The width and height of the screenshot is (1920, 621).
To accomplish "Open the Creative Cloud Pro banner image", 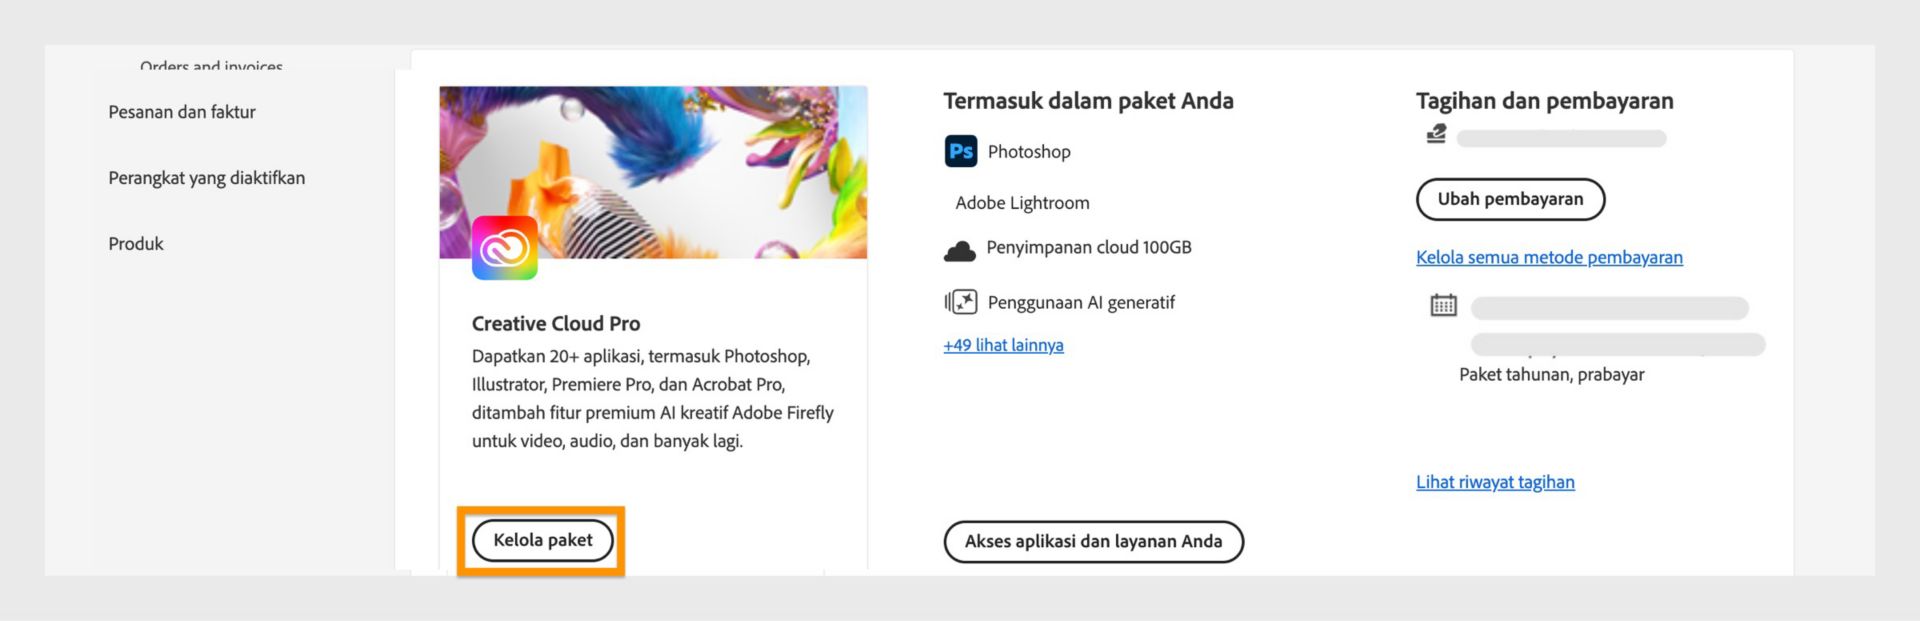I will point(653,170).
